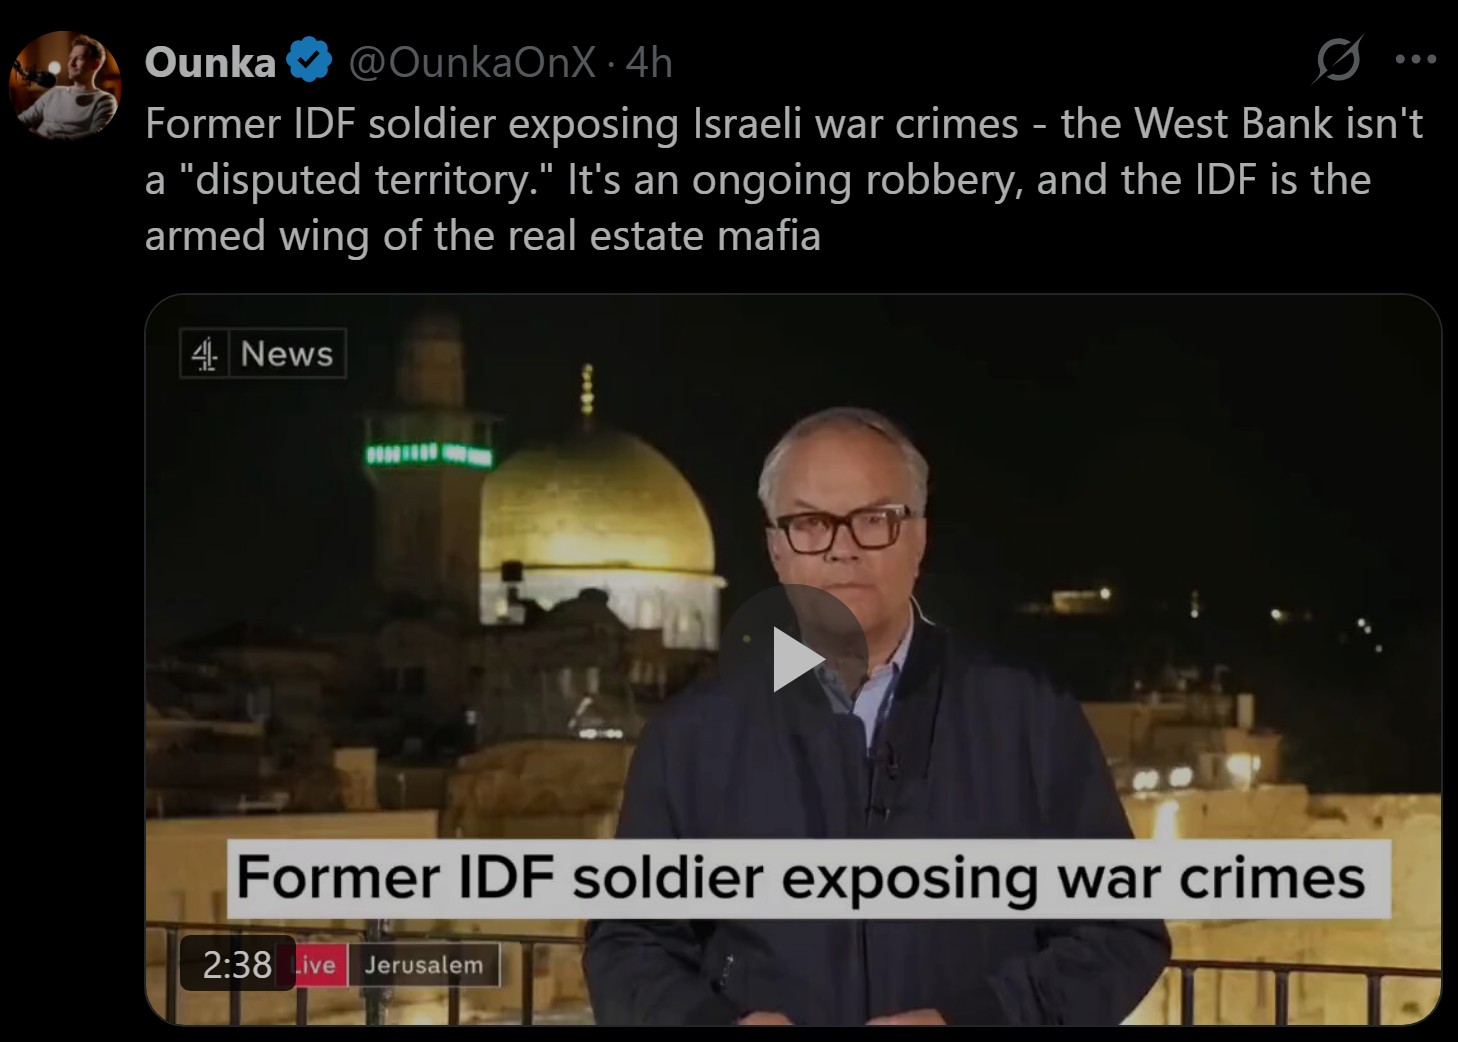This screenshot has width=1458, height=1042.
Task: Click the tweet text about West Bank
Action: coord(785,180)
